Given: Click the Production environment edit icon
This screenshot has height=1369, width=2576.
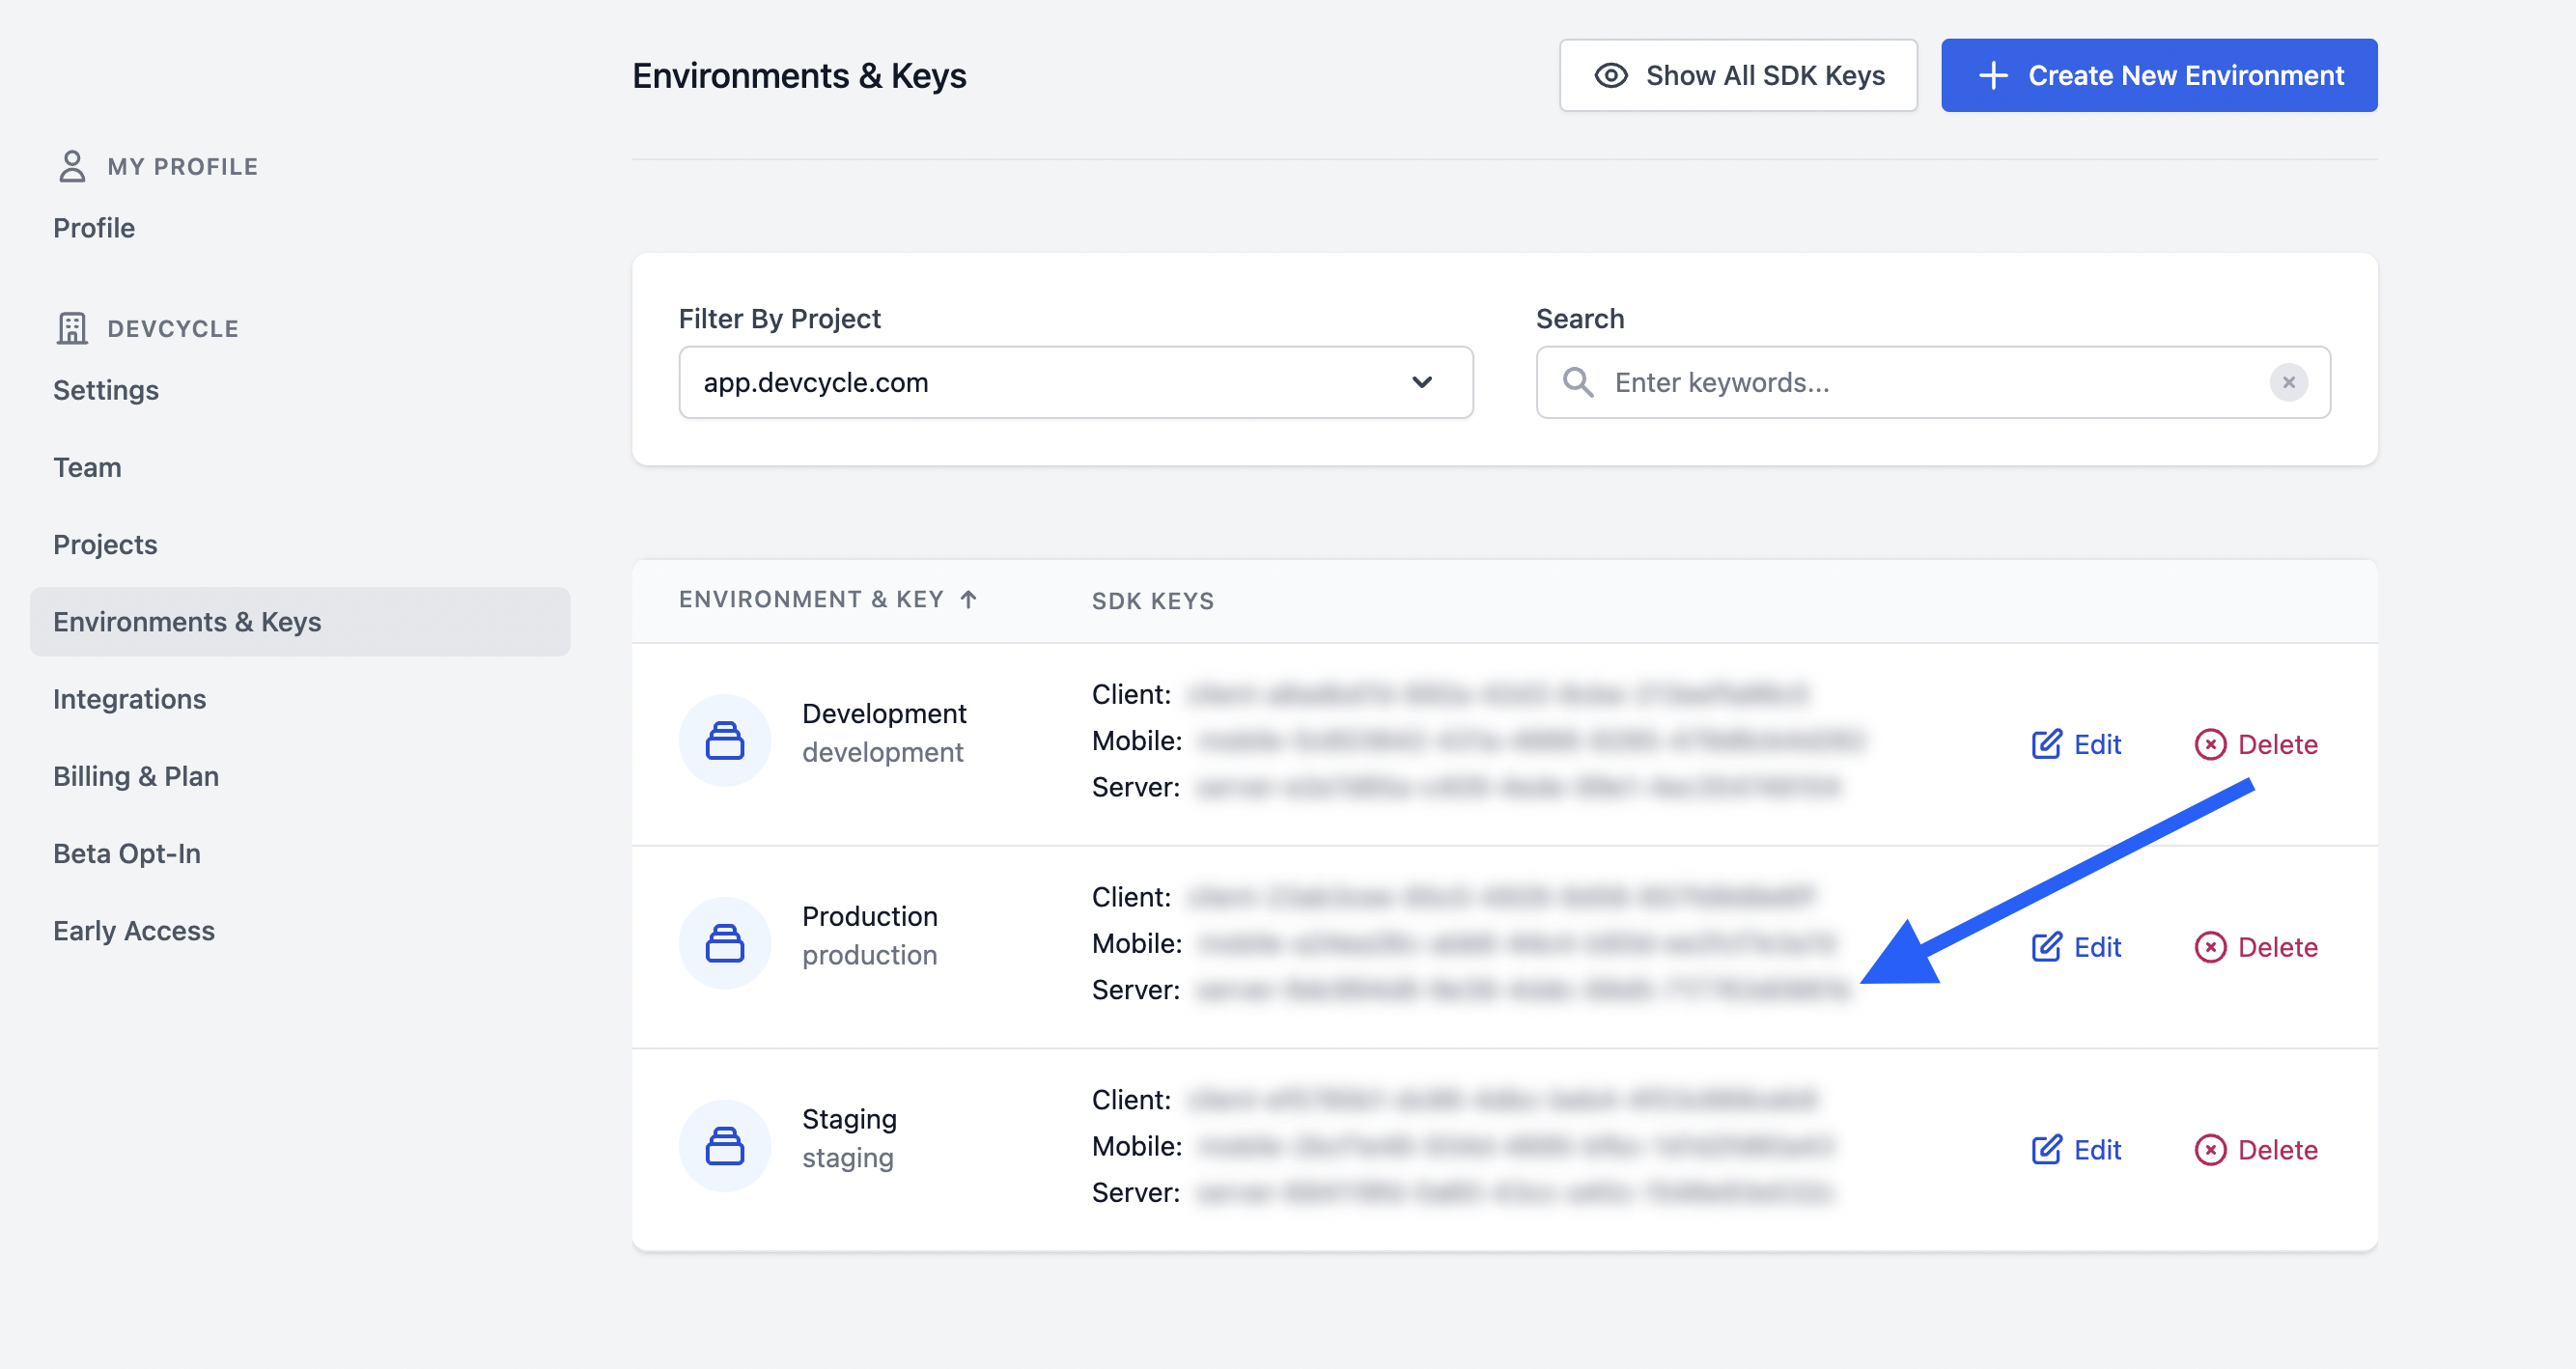Looking at the screenshot, I should 2046,945.
